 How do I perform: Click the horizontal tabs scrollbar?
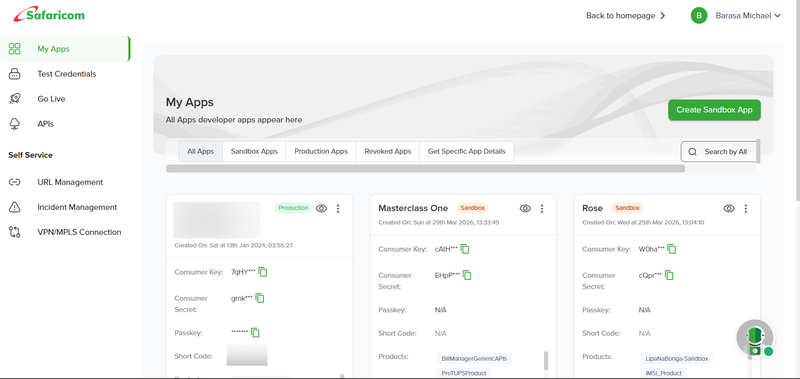pos(425,168)
